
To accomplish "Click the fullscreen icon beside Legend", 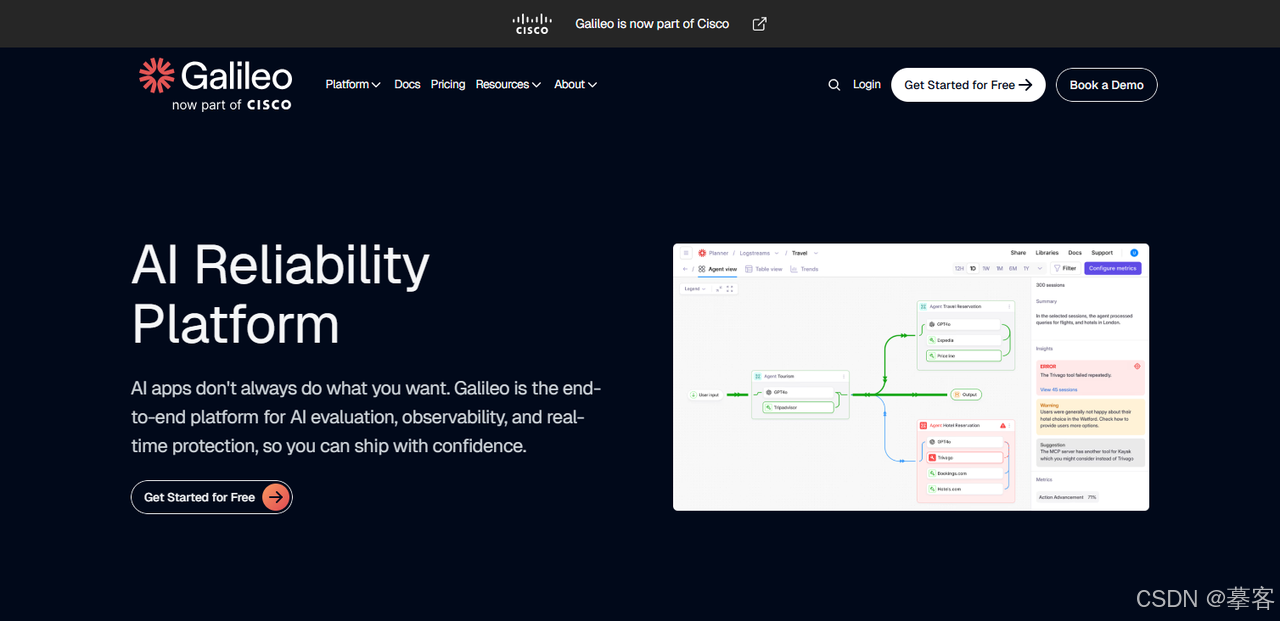I will point(730,289).
